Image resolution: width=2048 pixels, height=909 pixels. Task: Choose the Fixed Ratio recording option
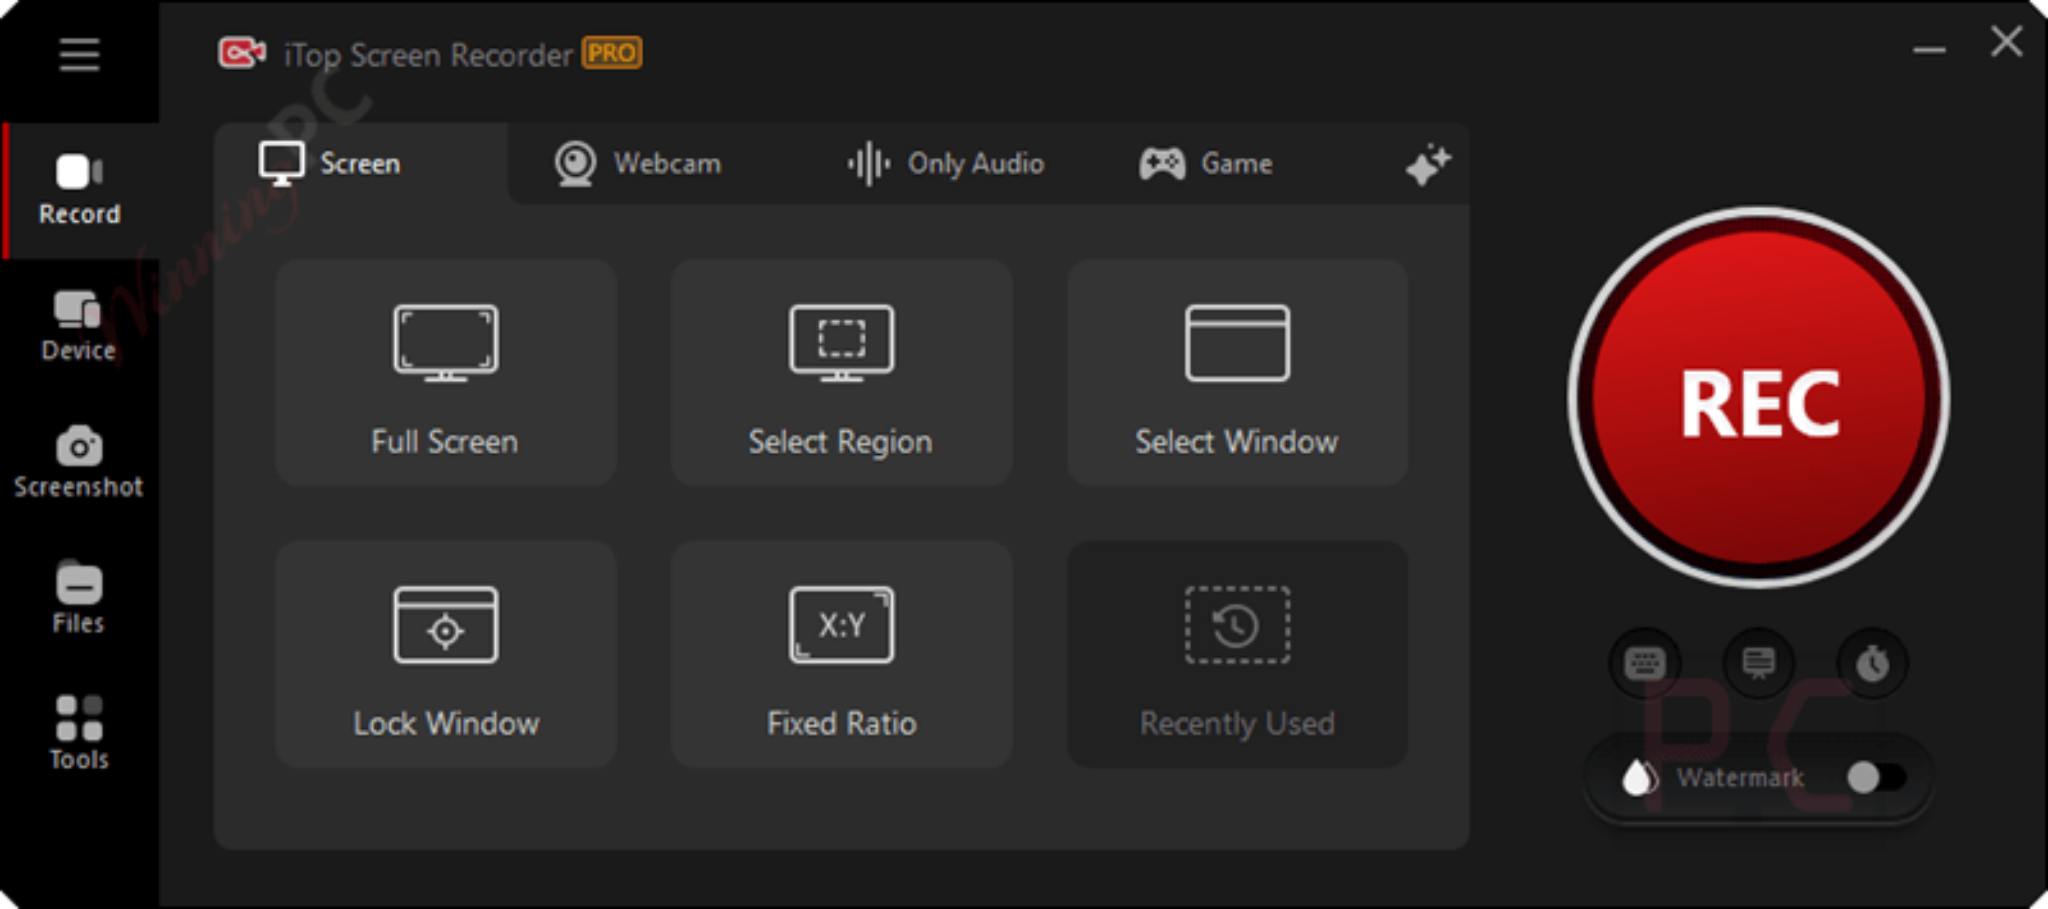[x=841, y=657]
